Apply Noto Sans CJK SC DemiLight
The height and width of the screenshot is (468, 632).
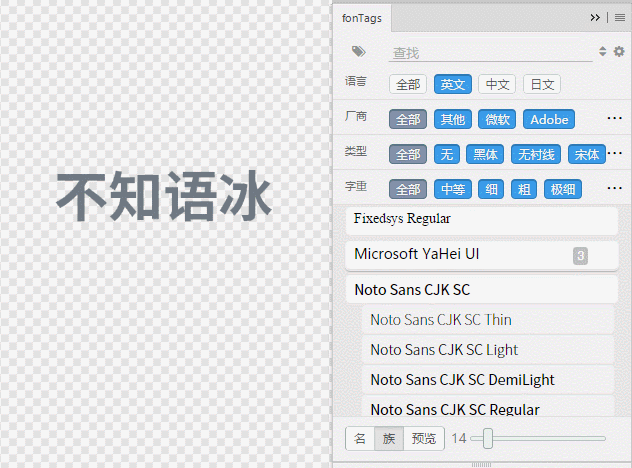(488, 380)
